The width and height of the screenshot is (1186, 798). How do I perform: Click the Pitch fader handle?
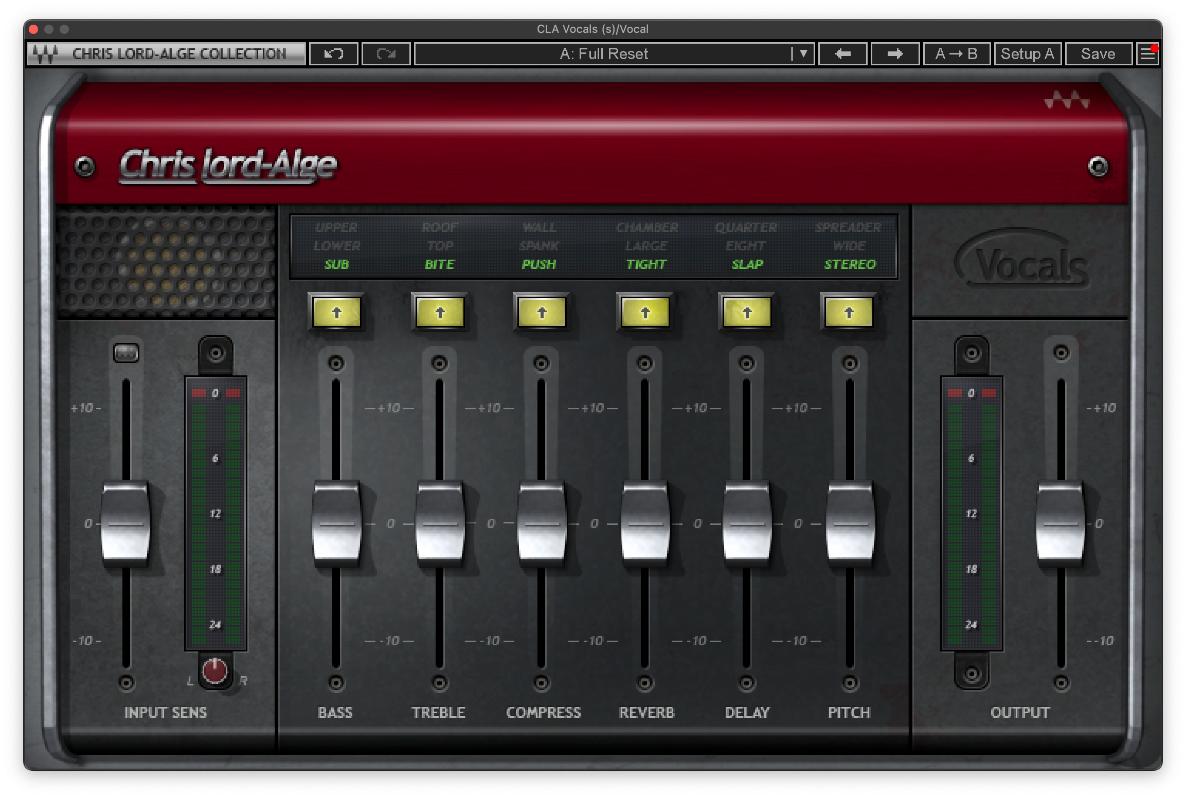click(849, 523)
